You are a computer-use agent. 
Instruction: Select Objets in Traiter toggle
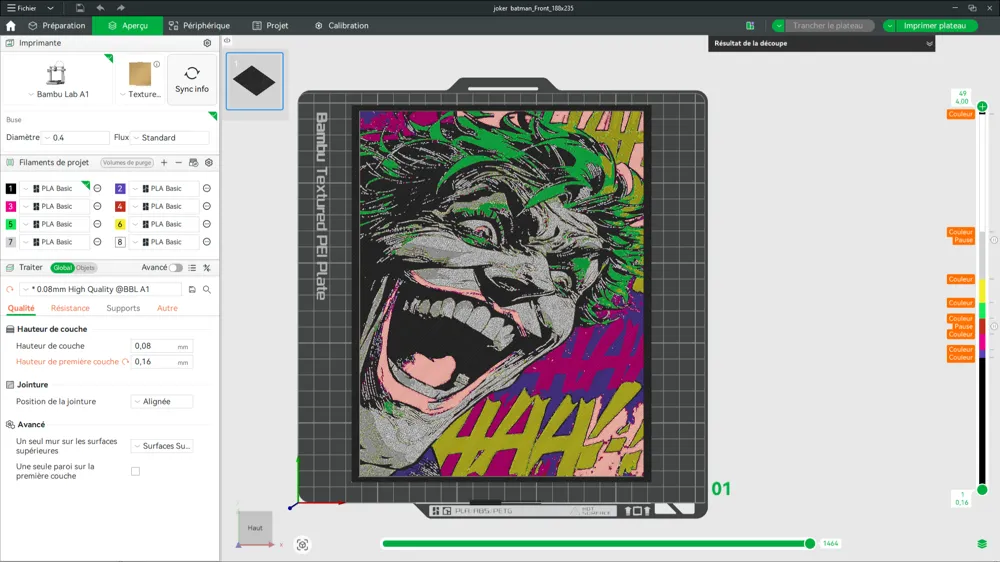[x=85, y=268]
